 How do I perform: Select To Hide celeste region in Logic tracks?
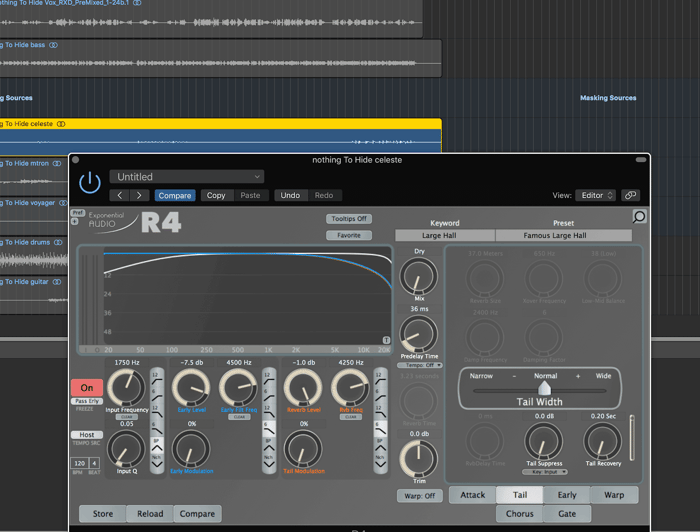click(x=221, y=136)
